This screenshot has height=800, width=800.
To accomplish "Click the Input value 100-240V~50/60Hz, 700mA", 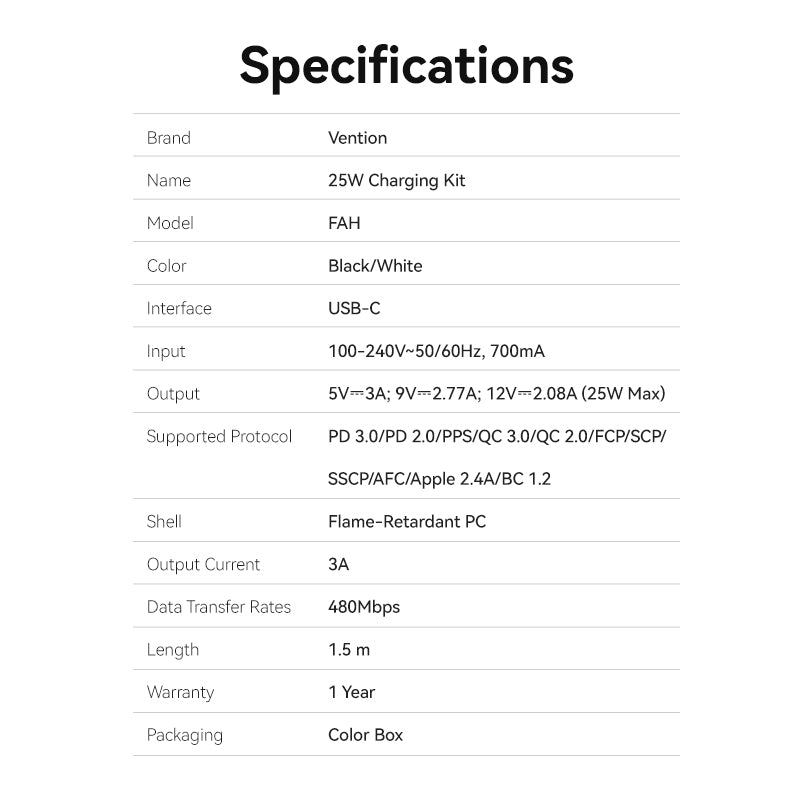I will click(x=436, y=351).
